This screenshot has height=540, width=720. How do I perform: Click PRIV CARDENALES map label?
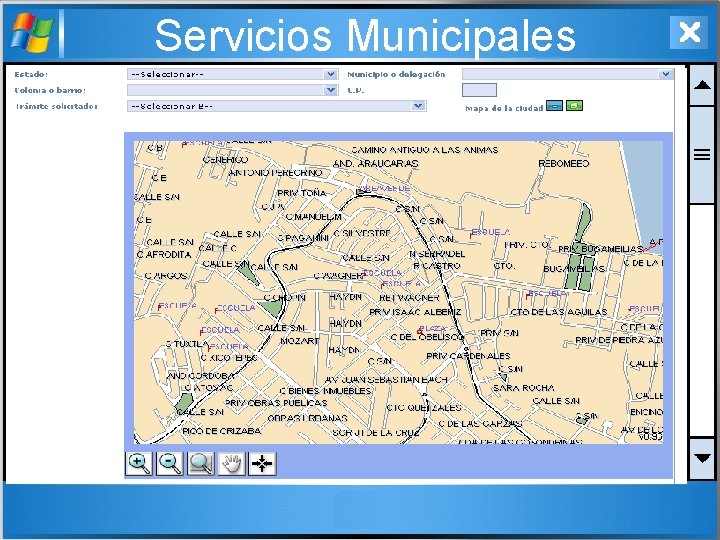click(x=468, y=355)
